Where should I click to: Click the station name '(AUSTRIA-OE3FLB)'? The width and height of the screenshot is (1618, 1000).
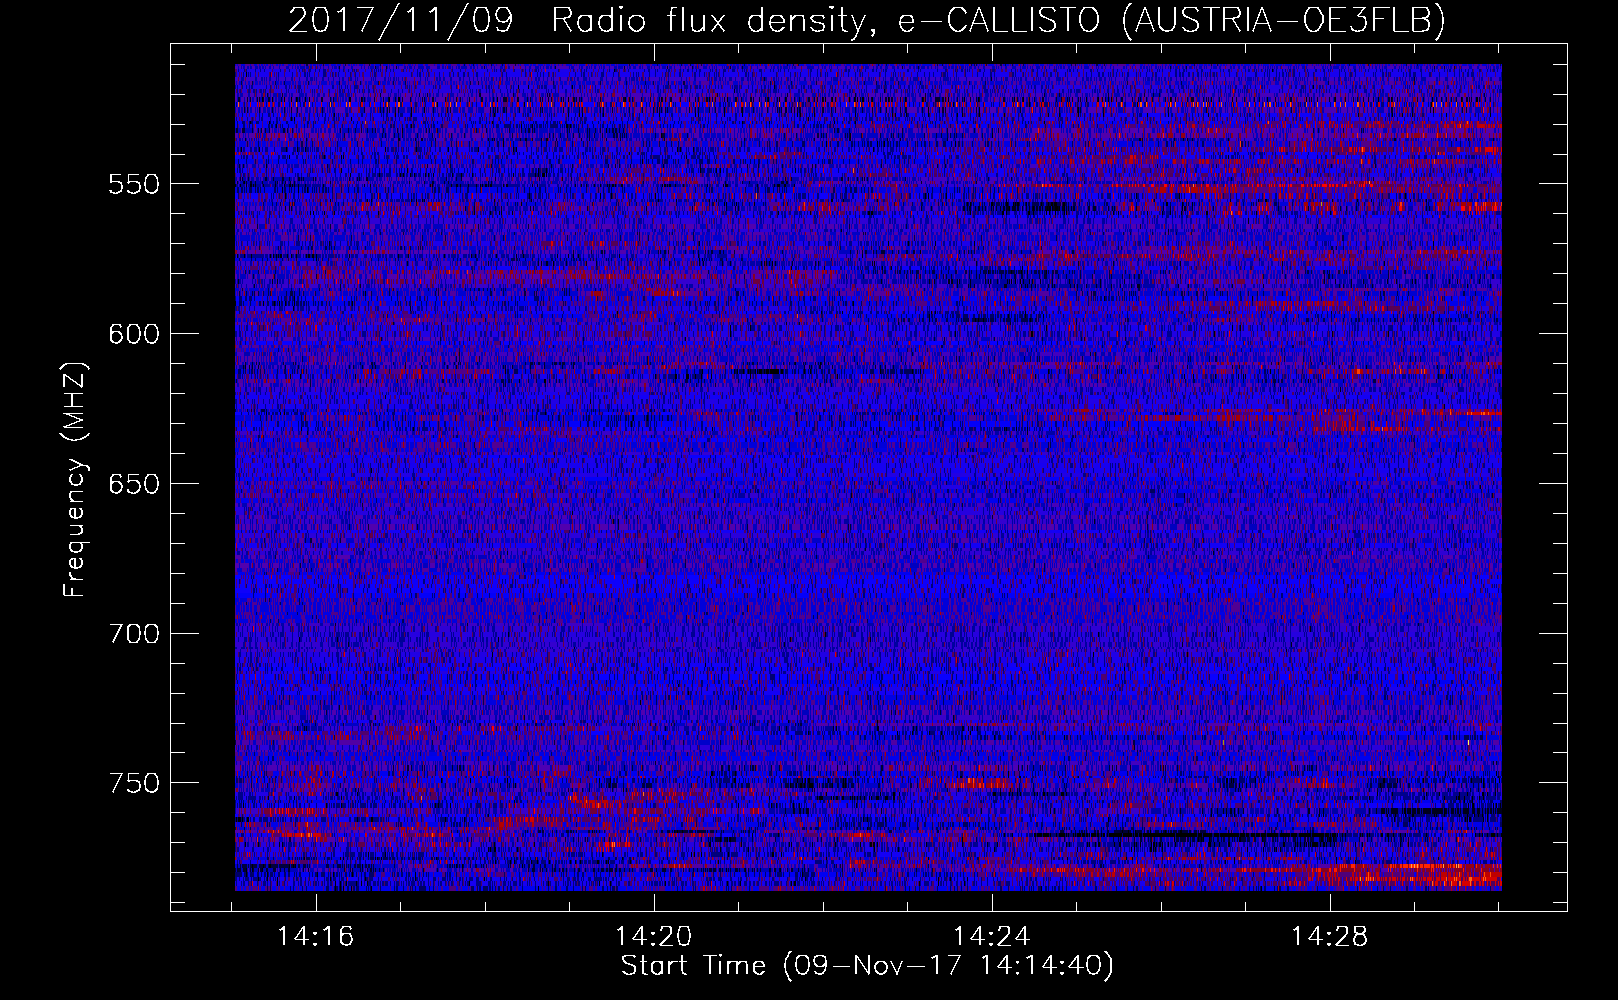1284,20
